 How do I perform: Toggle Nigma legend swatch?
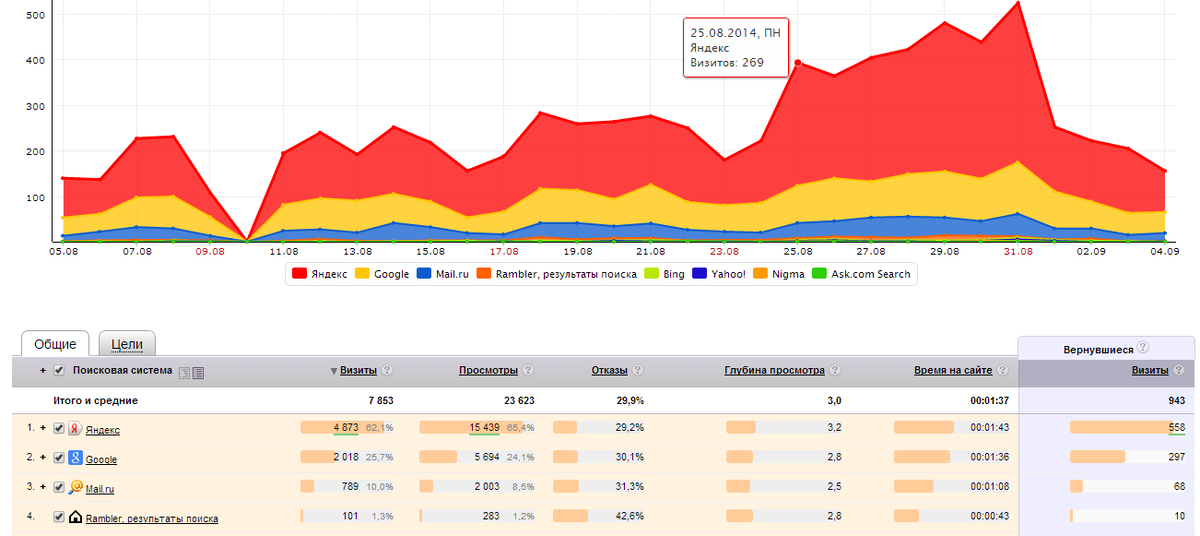761,273
